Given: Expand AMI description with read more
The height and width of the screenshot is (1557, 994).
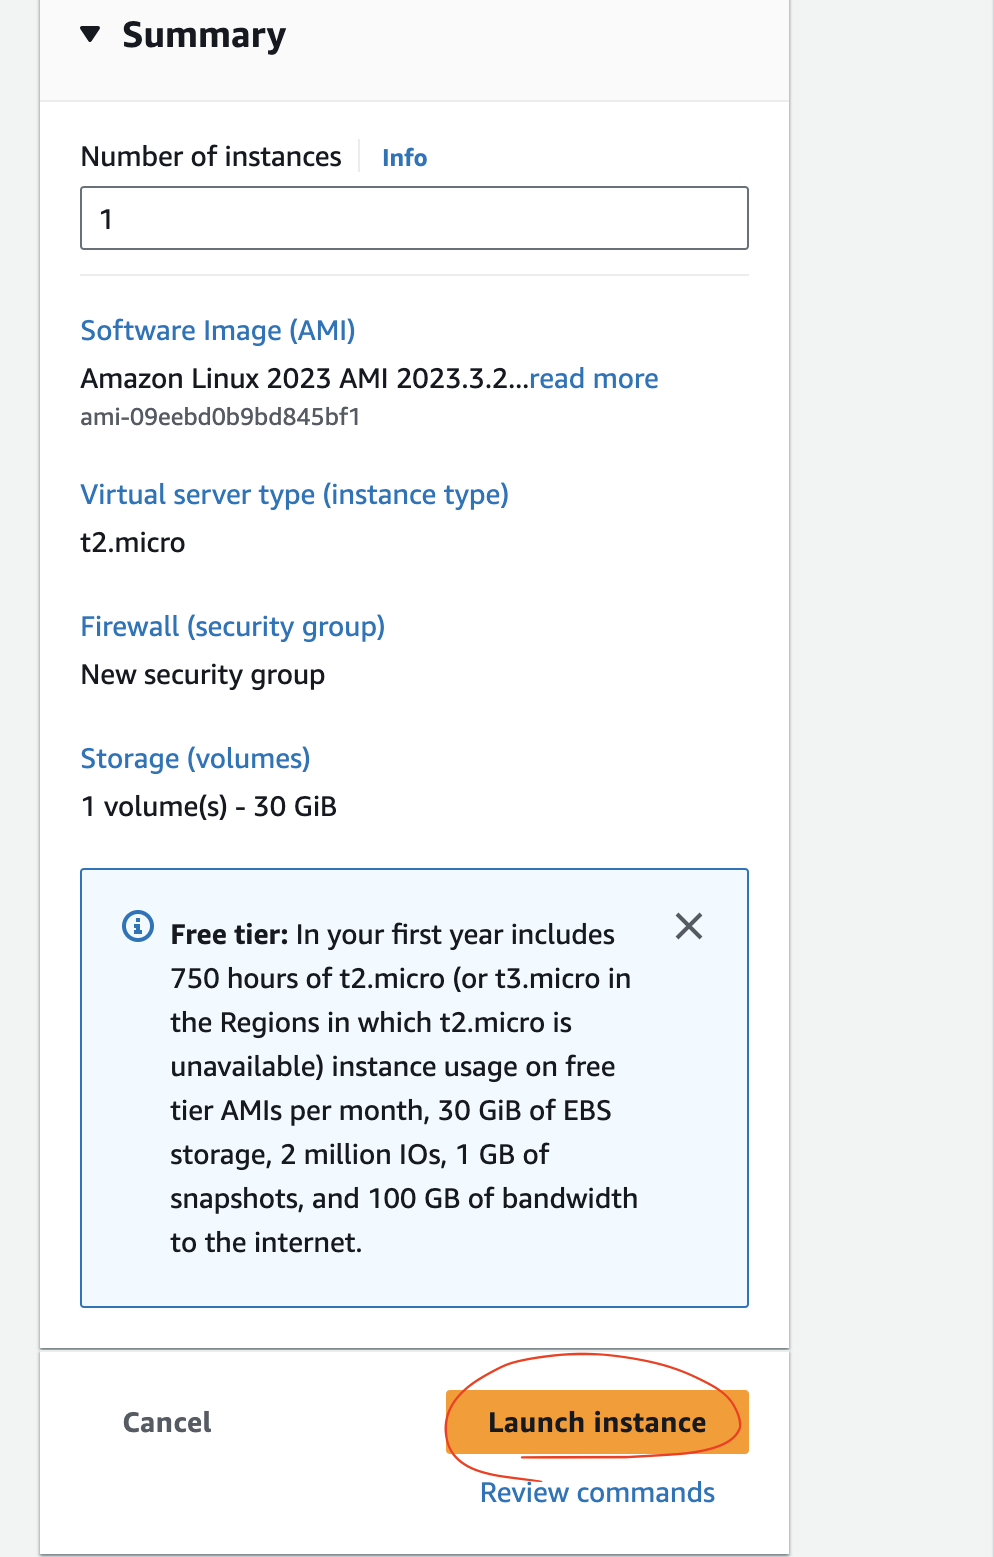Looking at the screenshot, I should pyautogui.click(x=594, y=379).
